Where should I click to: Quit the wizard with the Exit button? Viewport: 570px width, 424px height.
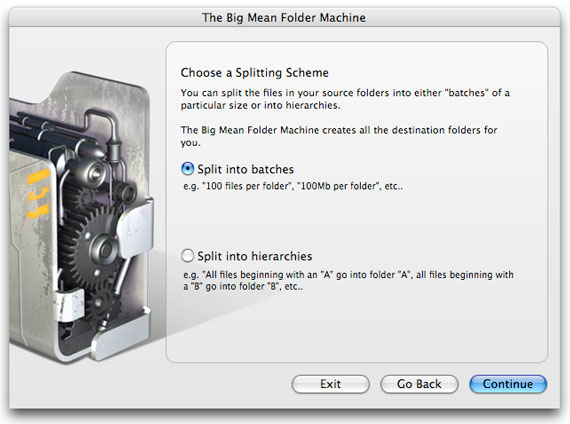(x=330, y=384)
